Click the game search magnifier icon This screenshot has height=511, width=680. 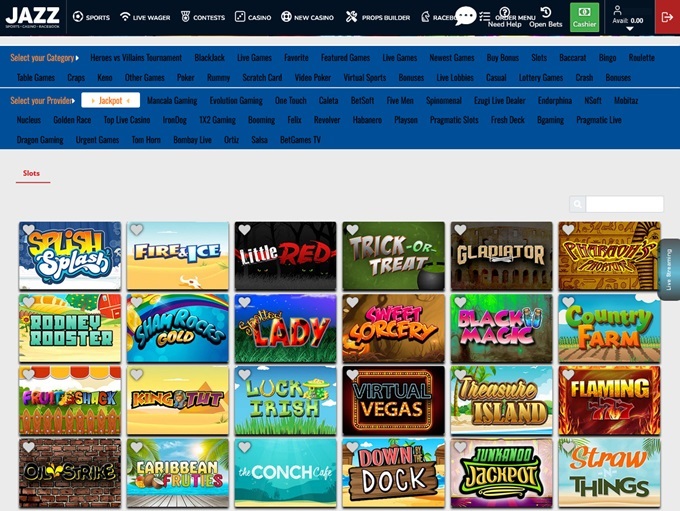[577, 204]
